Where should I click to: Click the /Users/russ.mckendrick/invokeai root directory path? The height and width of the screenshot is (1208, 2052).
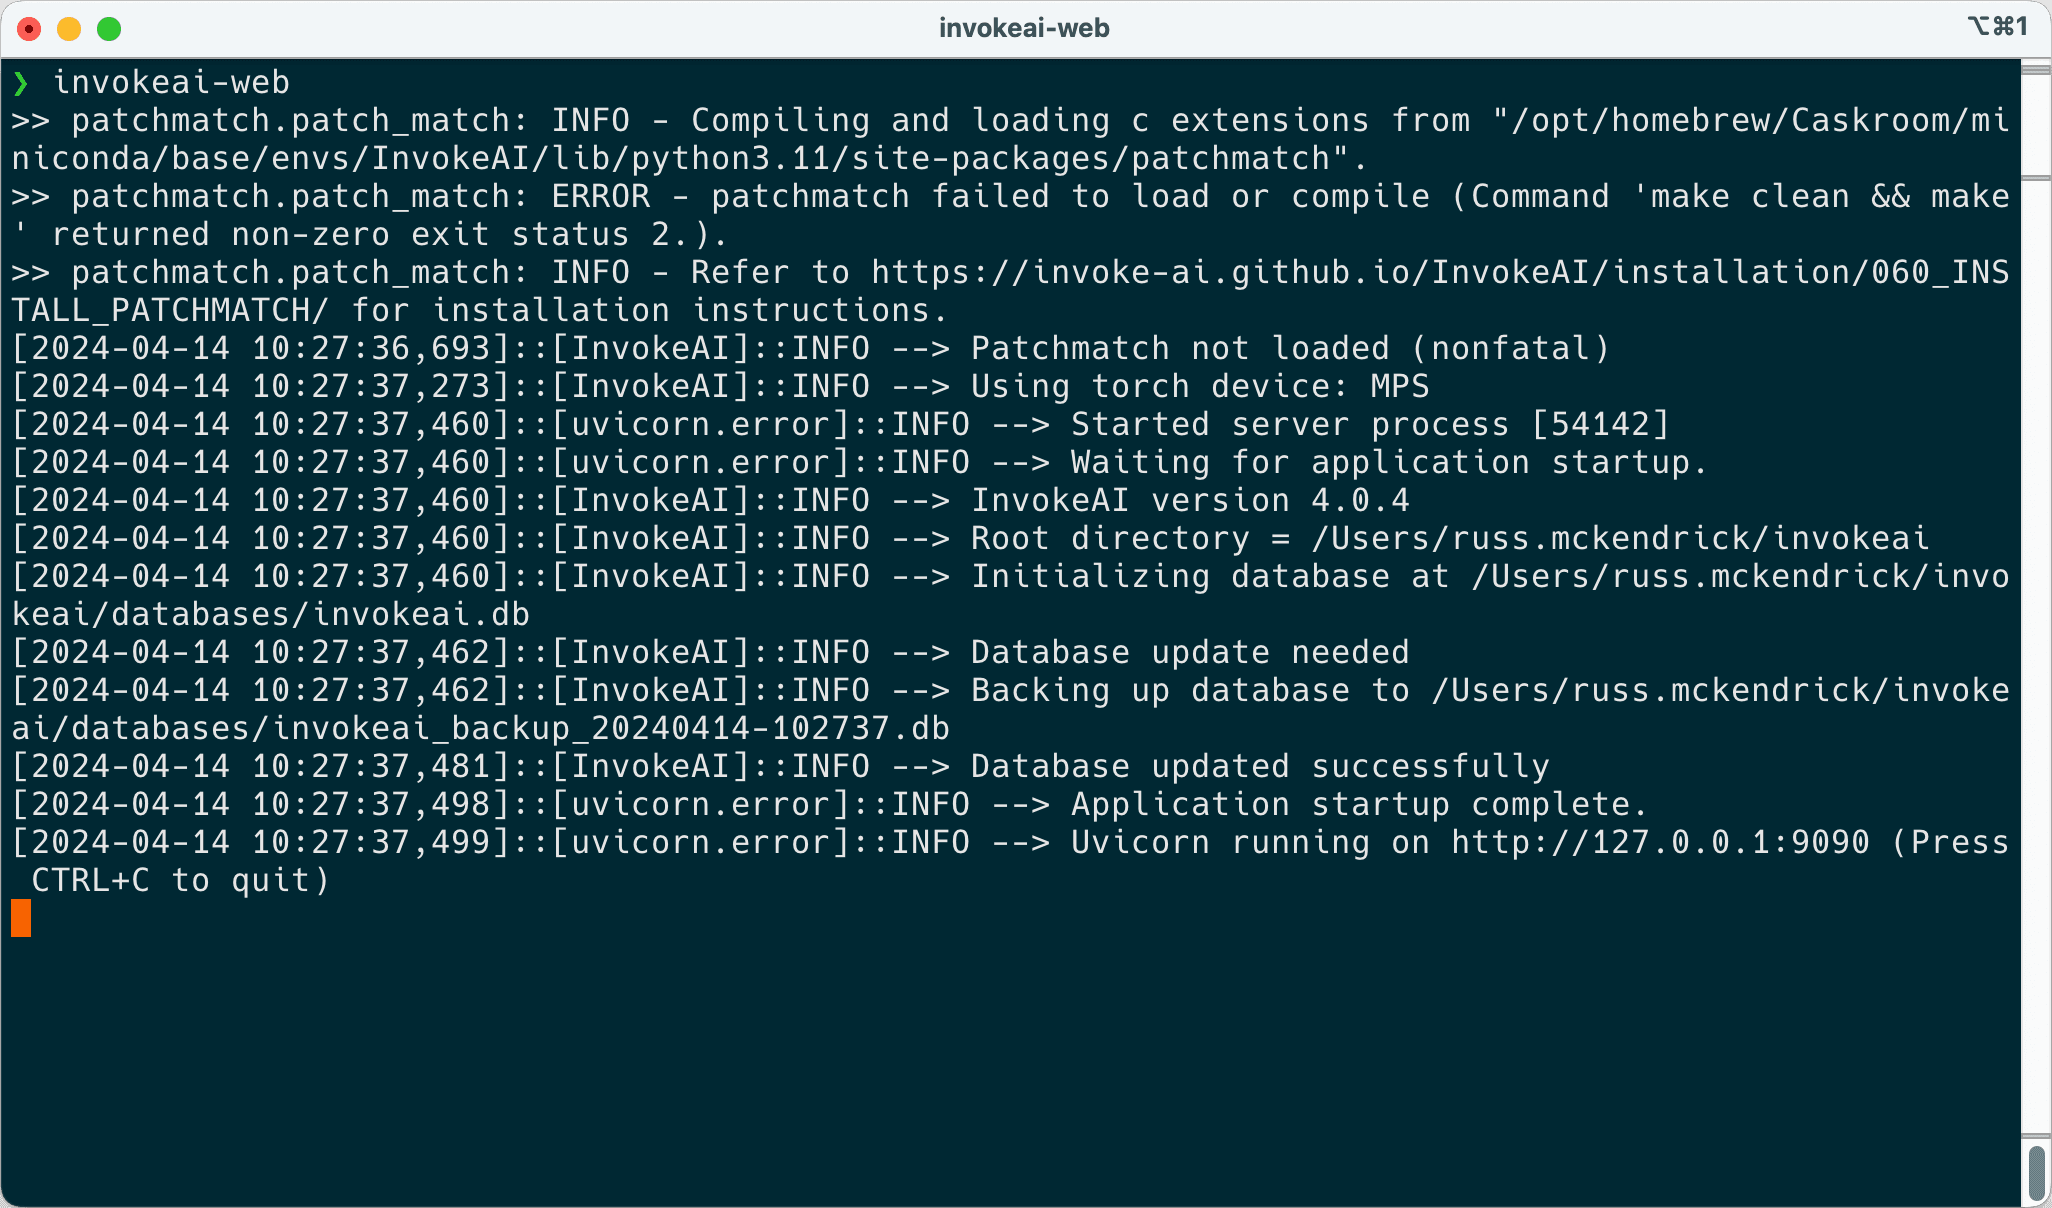tap(1620, 539)
